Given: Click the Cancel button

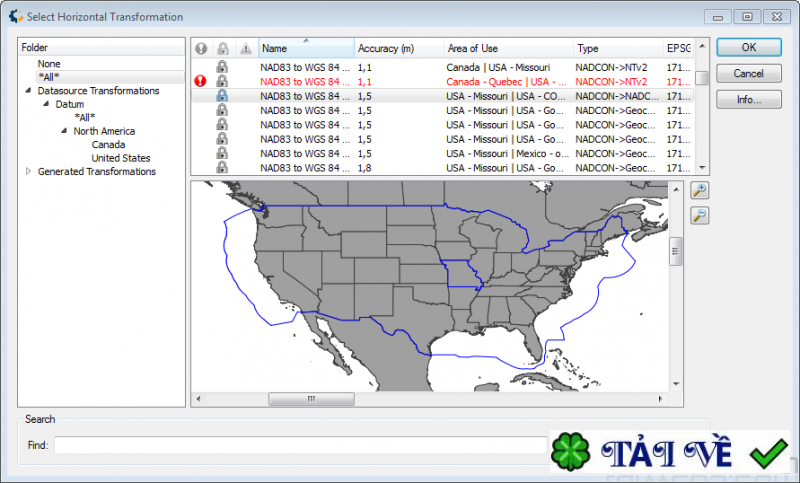Looking at the screenshot, I should 748,73.
